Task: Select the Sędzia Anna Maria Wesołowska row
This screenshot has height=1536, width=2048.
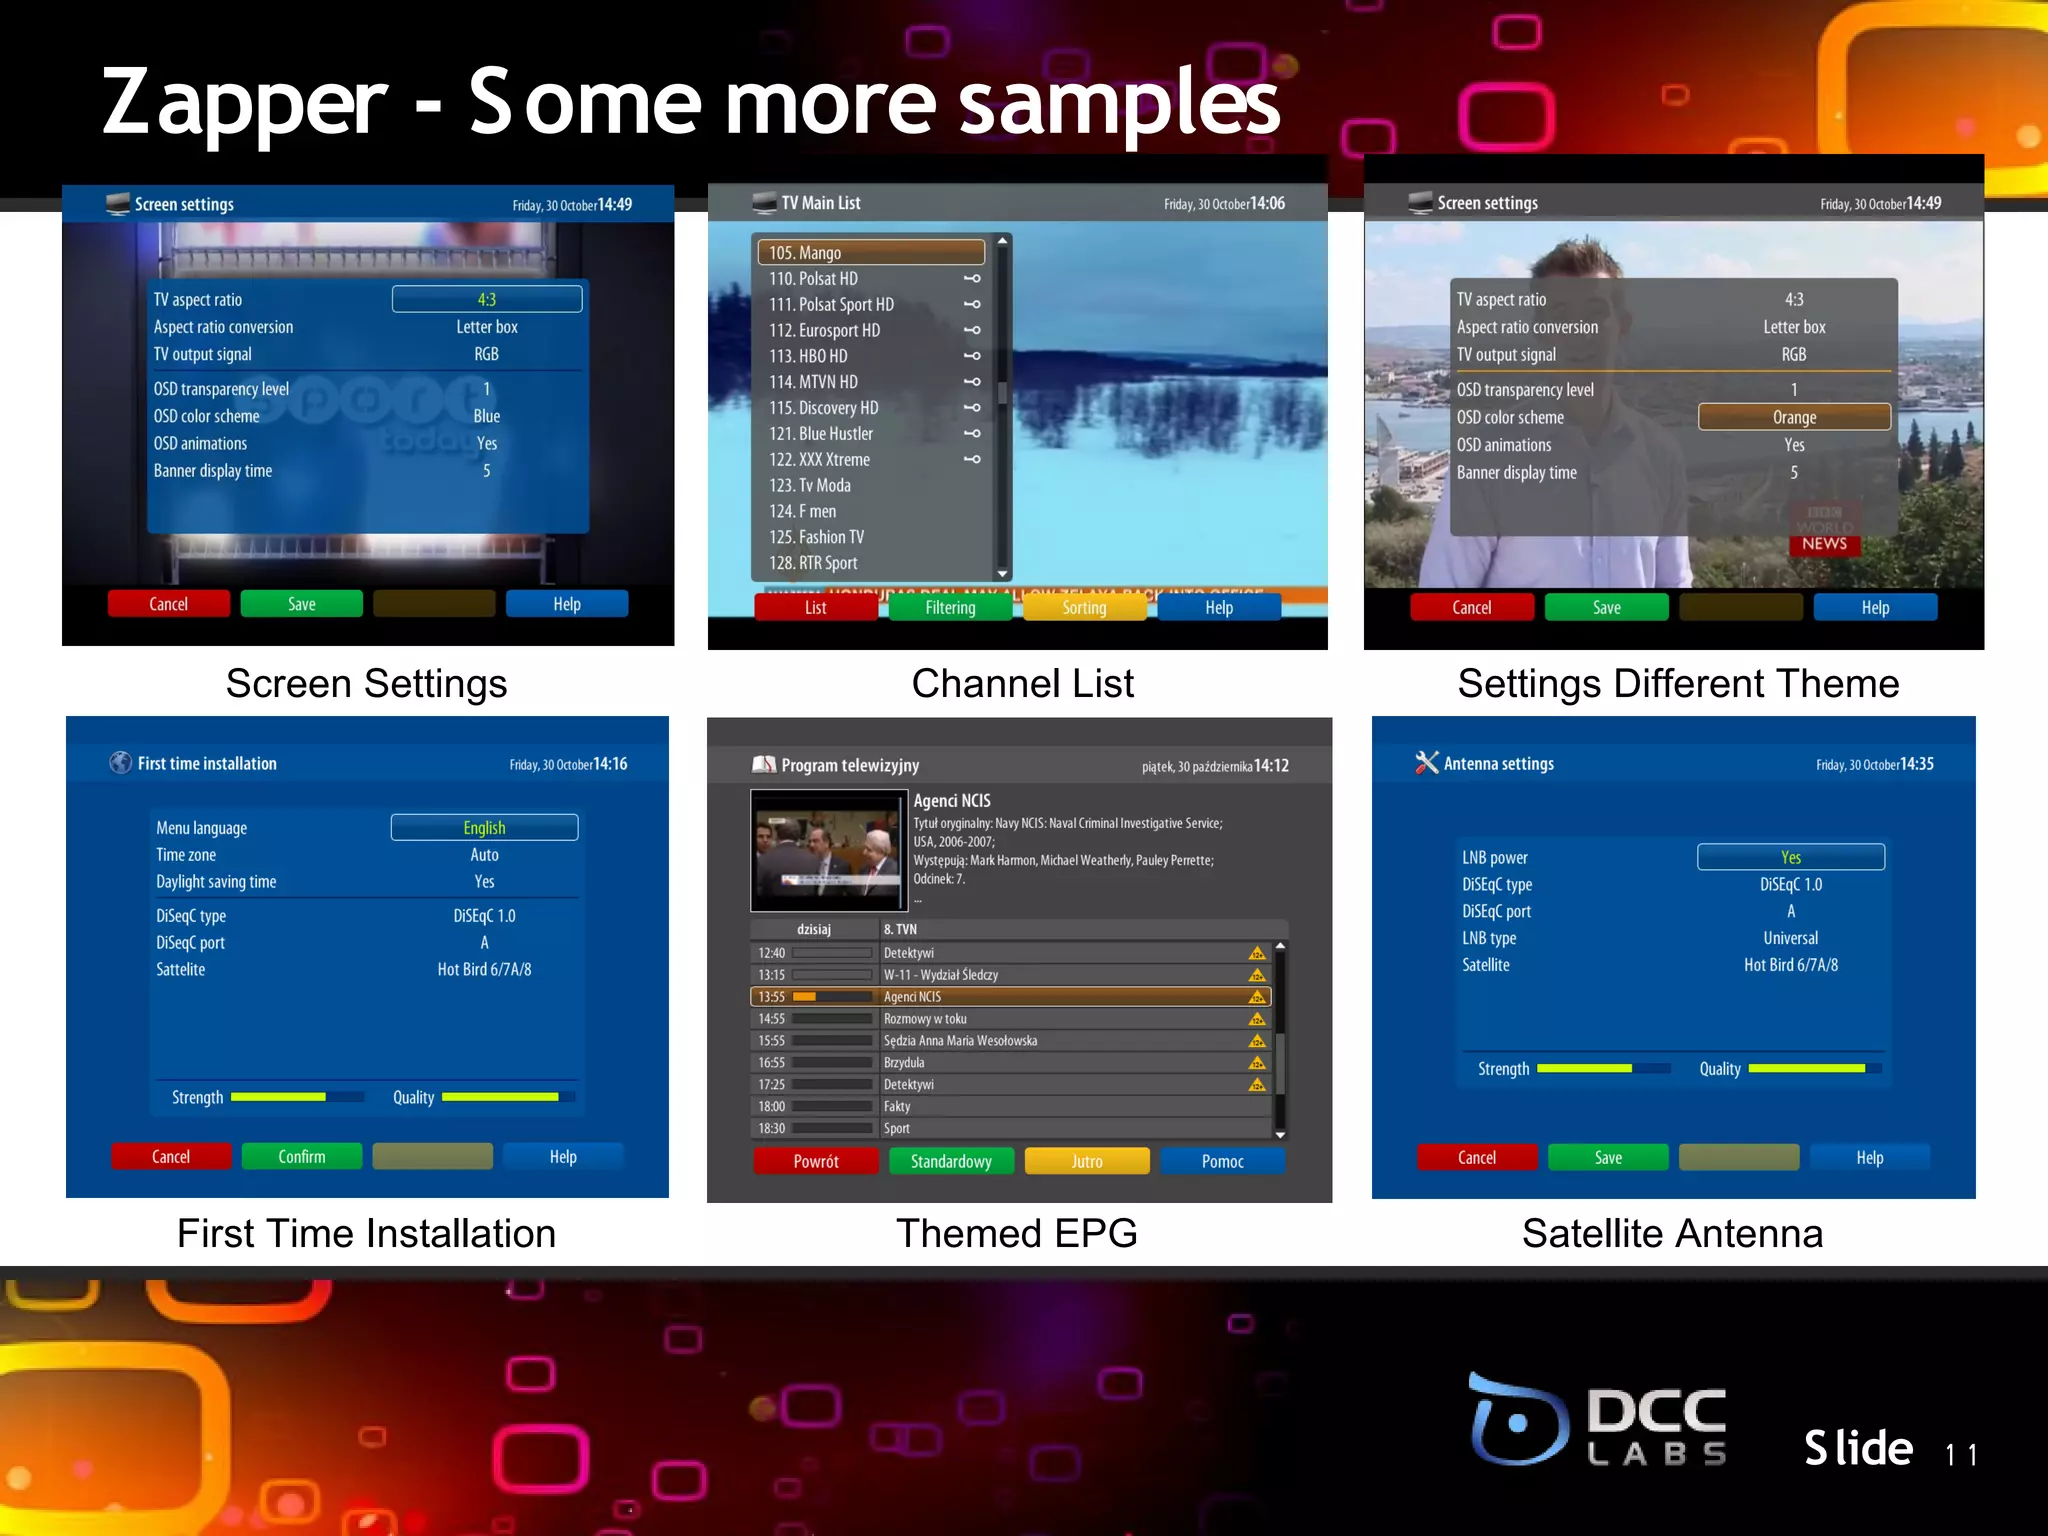Action: pos(1010,1041)
